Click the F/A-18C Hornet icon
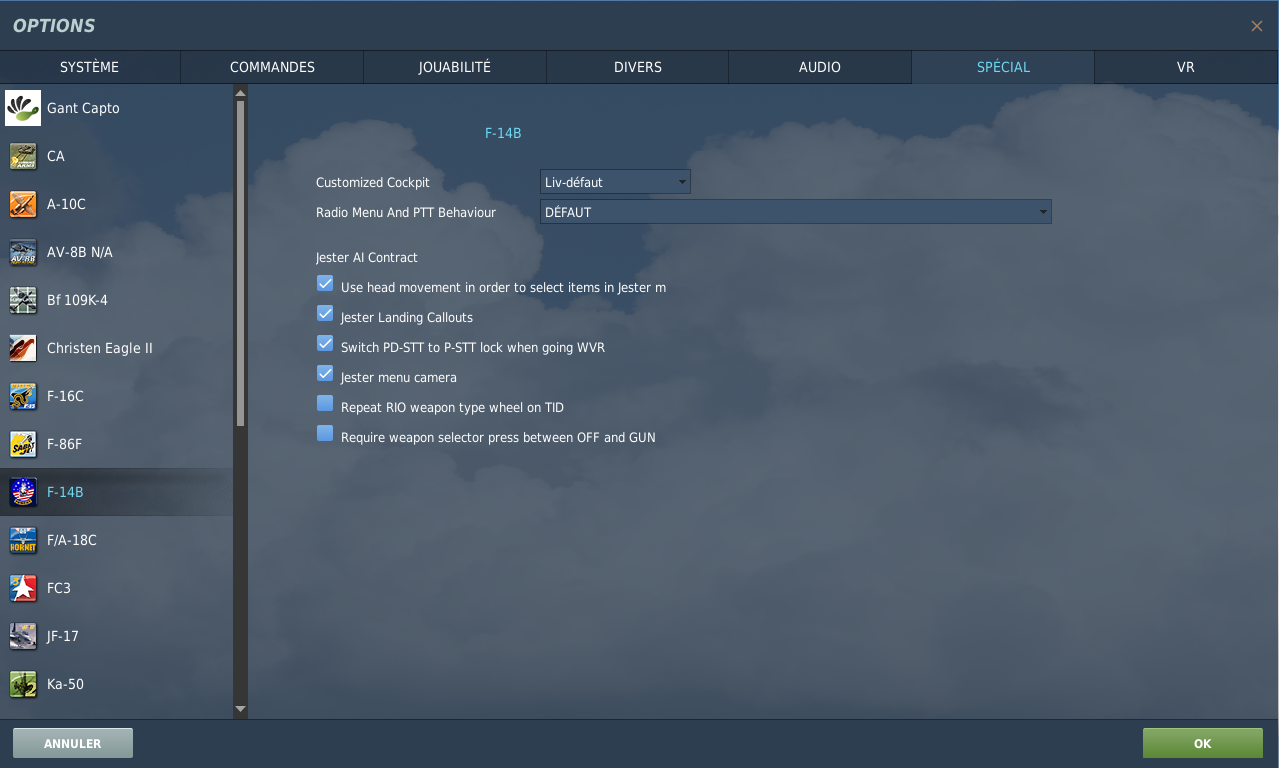The height and width of the screenshot is (768, 1279). [x=23, y=540]
